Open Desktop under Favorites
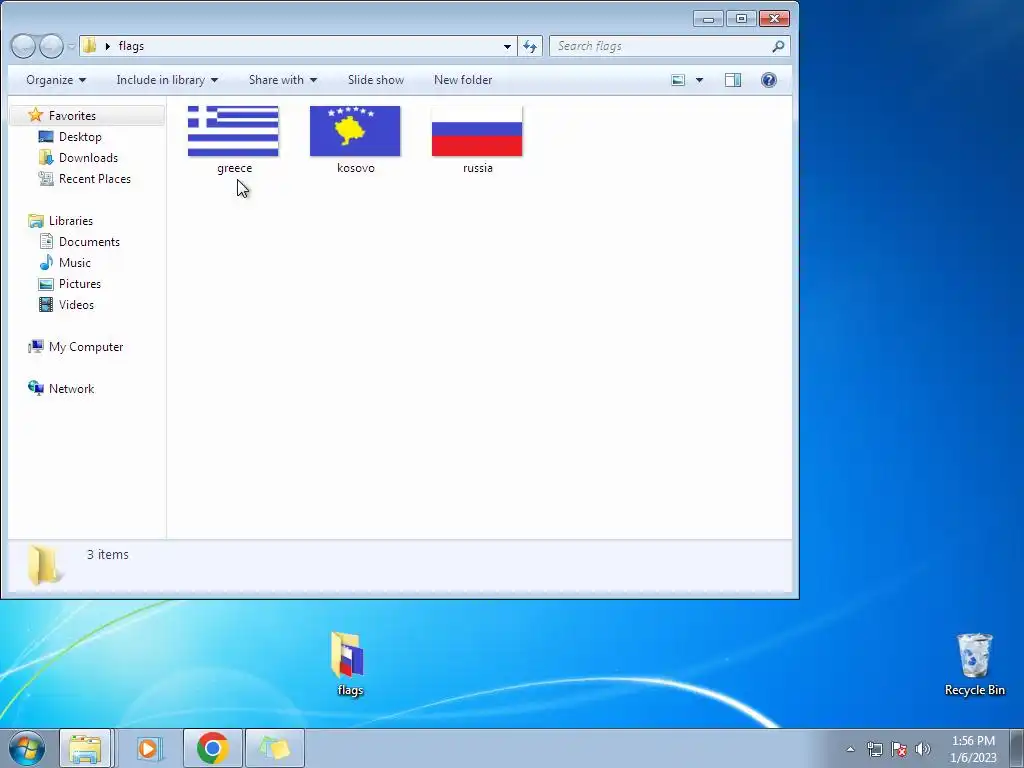Image resolution: width=1024 pixels, height=768 pixels. [x=80, y=136]
